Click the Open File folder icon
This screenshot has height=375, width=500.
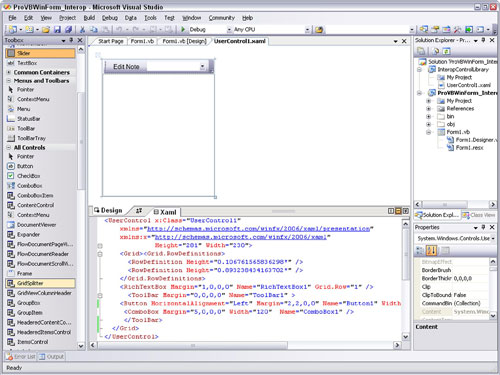click(46, 30)
